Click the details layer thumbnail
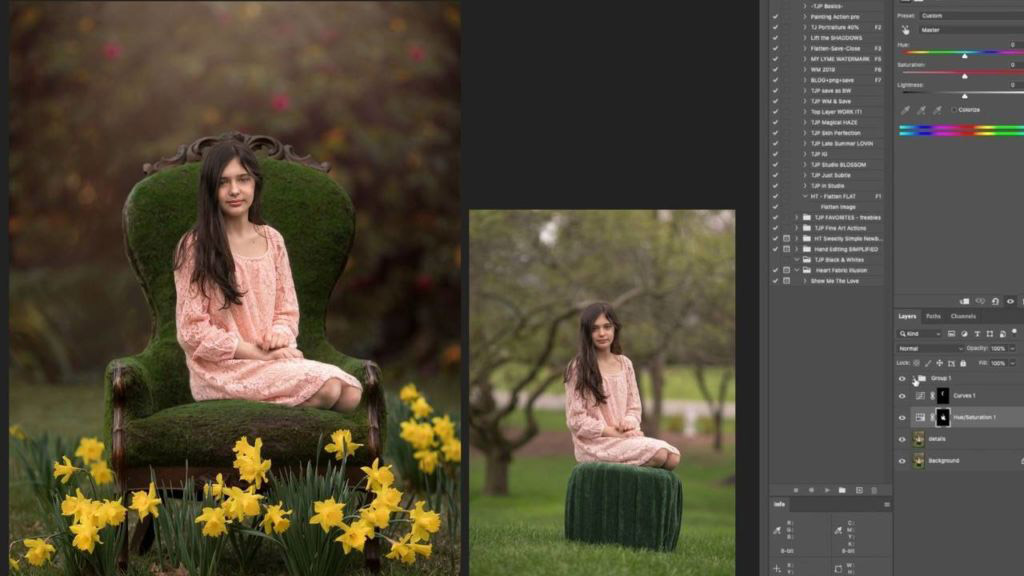The height and width of the screenshot is (576, 1024). pyautogui.click(x=919, y=440)
